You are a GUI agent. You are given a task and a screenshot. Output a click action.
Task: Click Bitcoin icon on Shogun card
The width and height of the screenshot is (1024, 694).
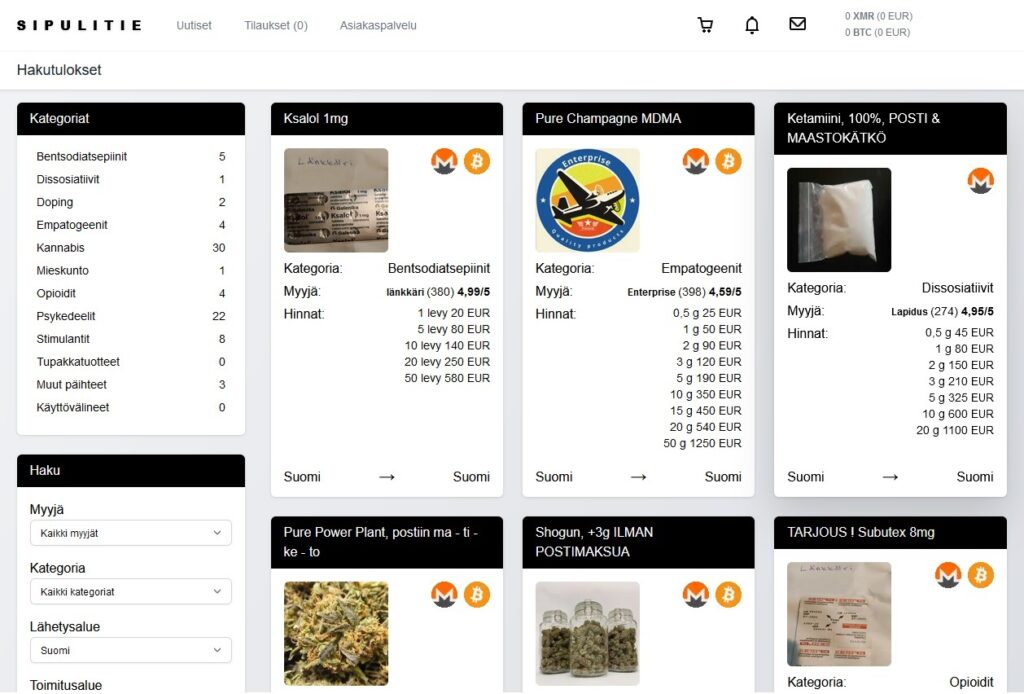coord(728,595)
